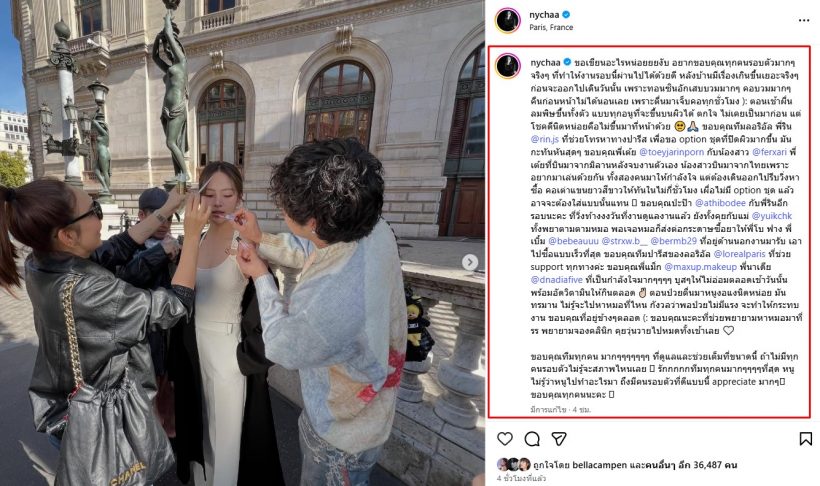
Task: Open the @yuikchk profile link
Action: click(x=772, y=216)
